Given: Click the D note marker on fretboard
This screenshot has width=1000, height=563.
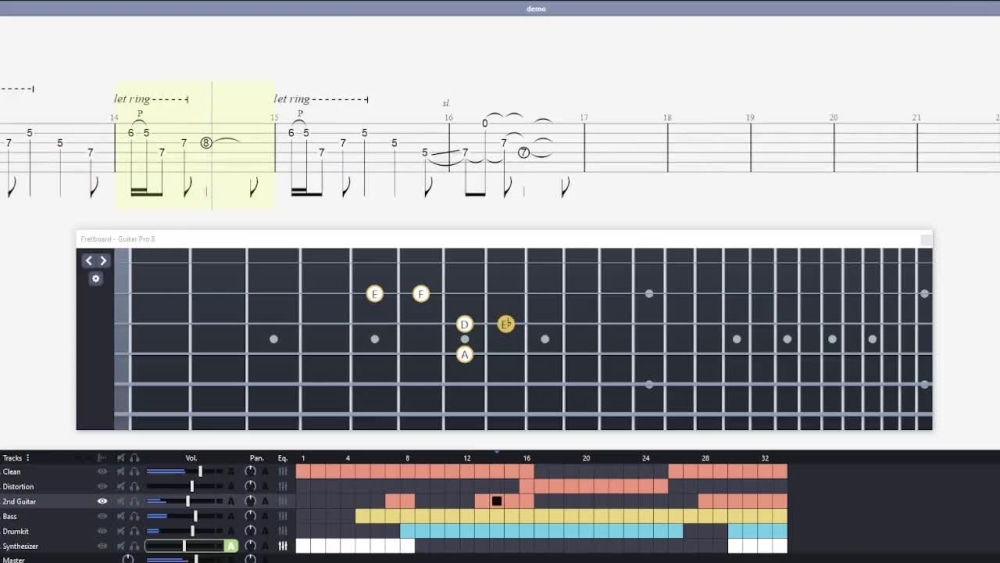Looking at the screenshot, I should tap(464, 324).
